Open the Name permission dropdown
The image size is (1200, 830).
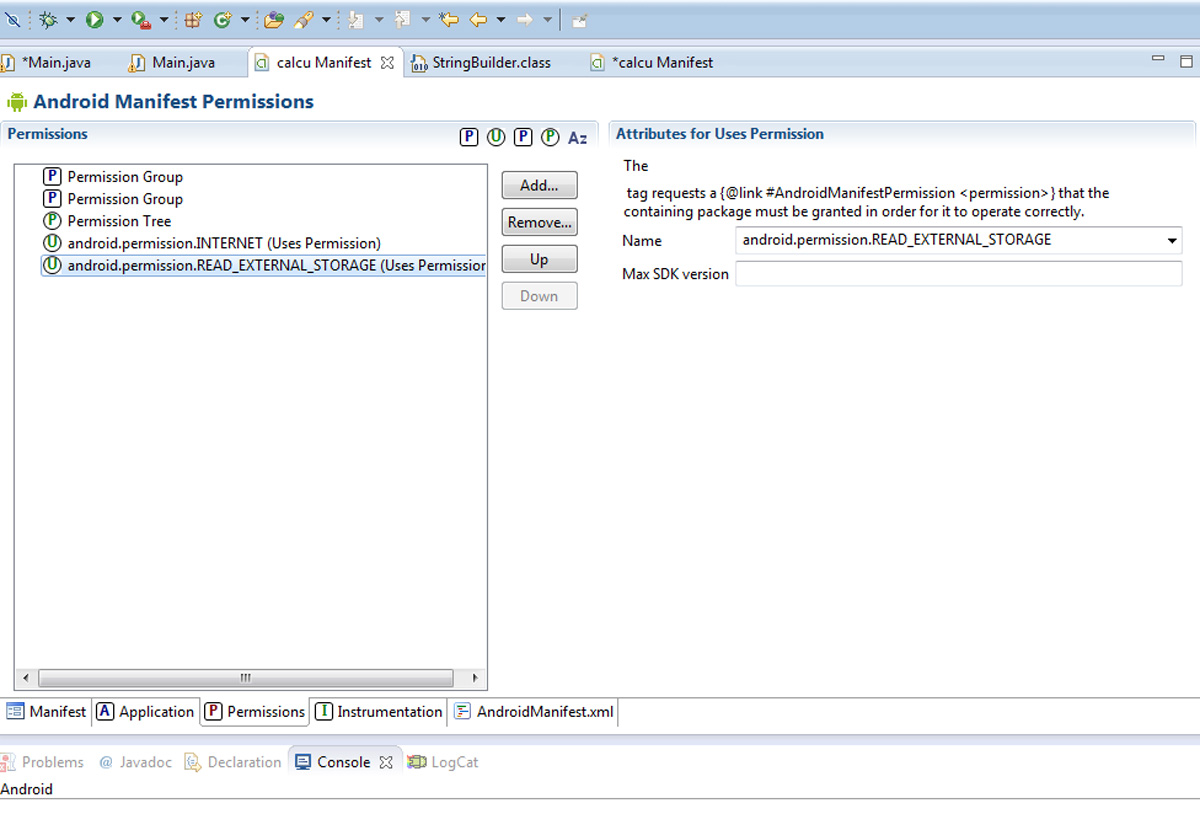pyautogui.click(x=1171, y=241)
